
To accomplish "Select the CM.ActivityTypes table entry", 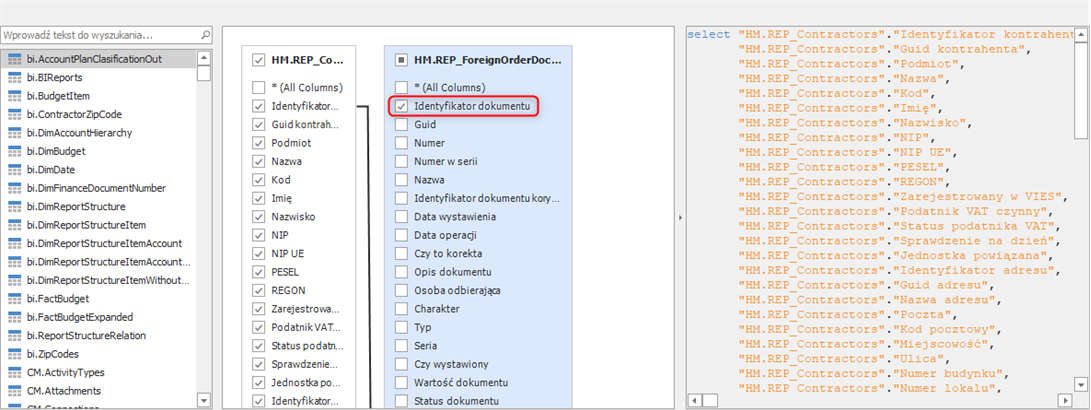I will [x=70, y=373].
